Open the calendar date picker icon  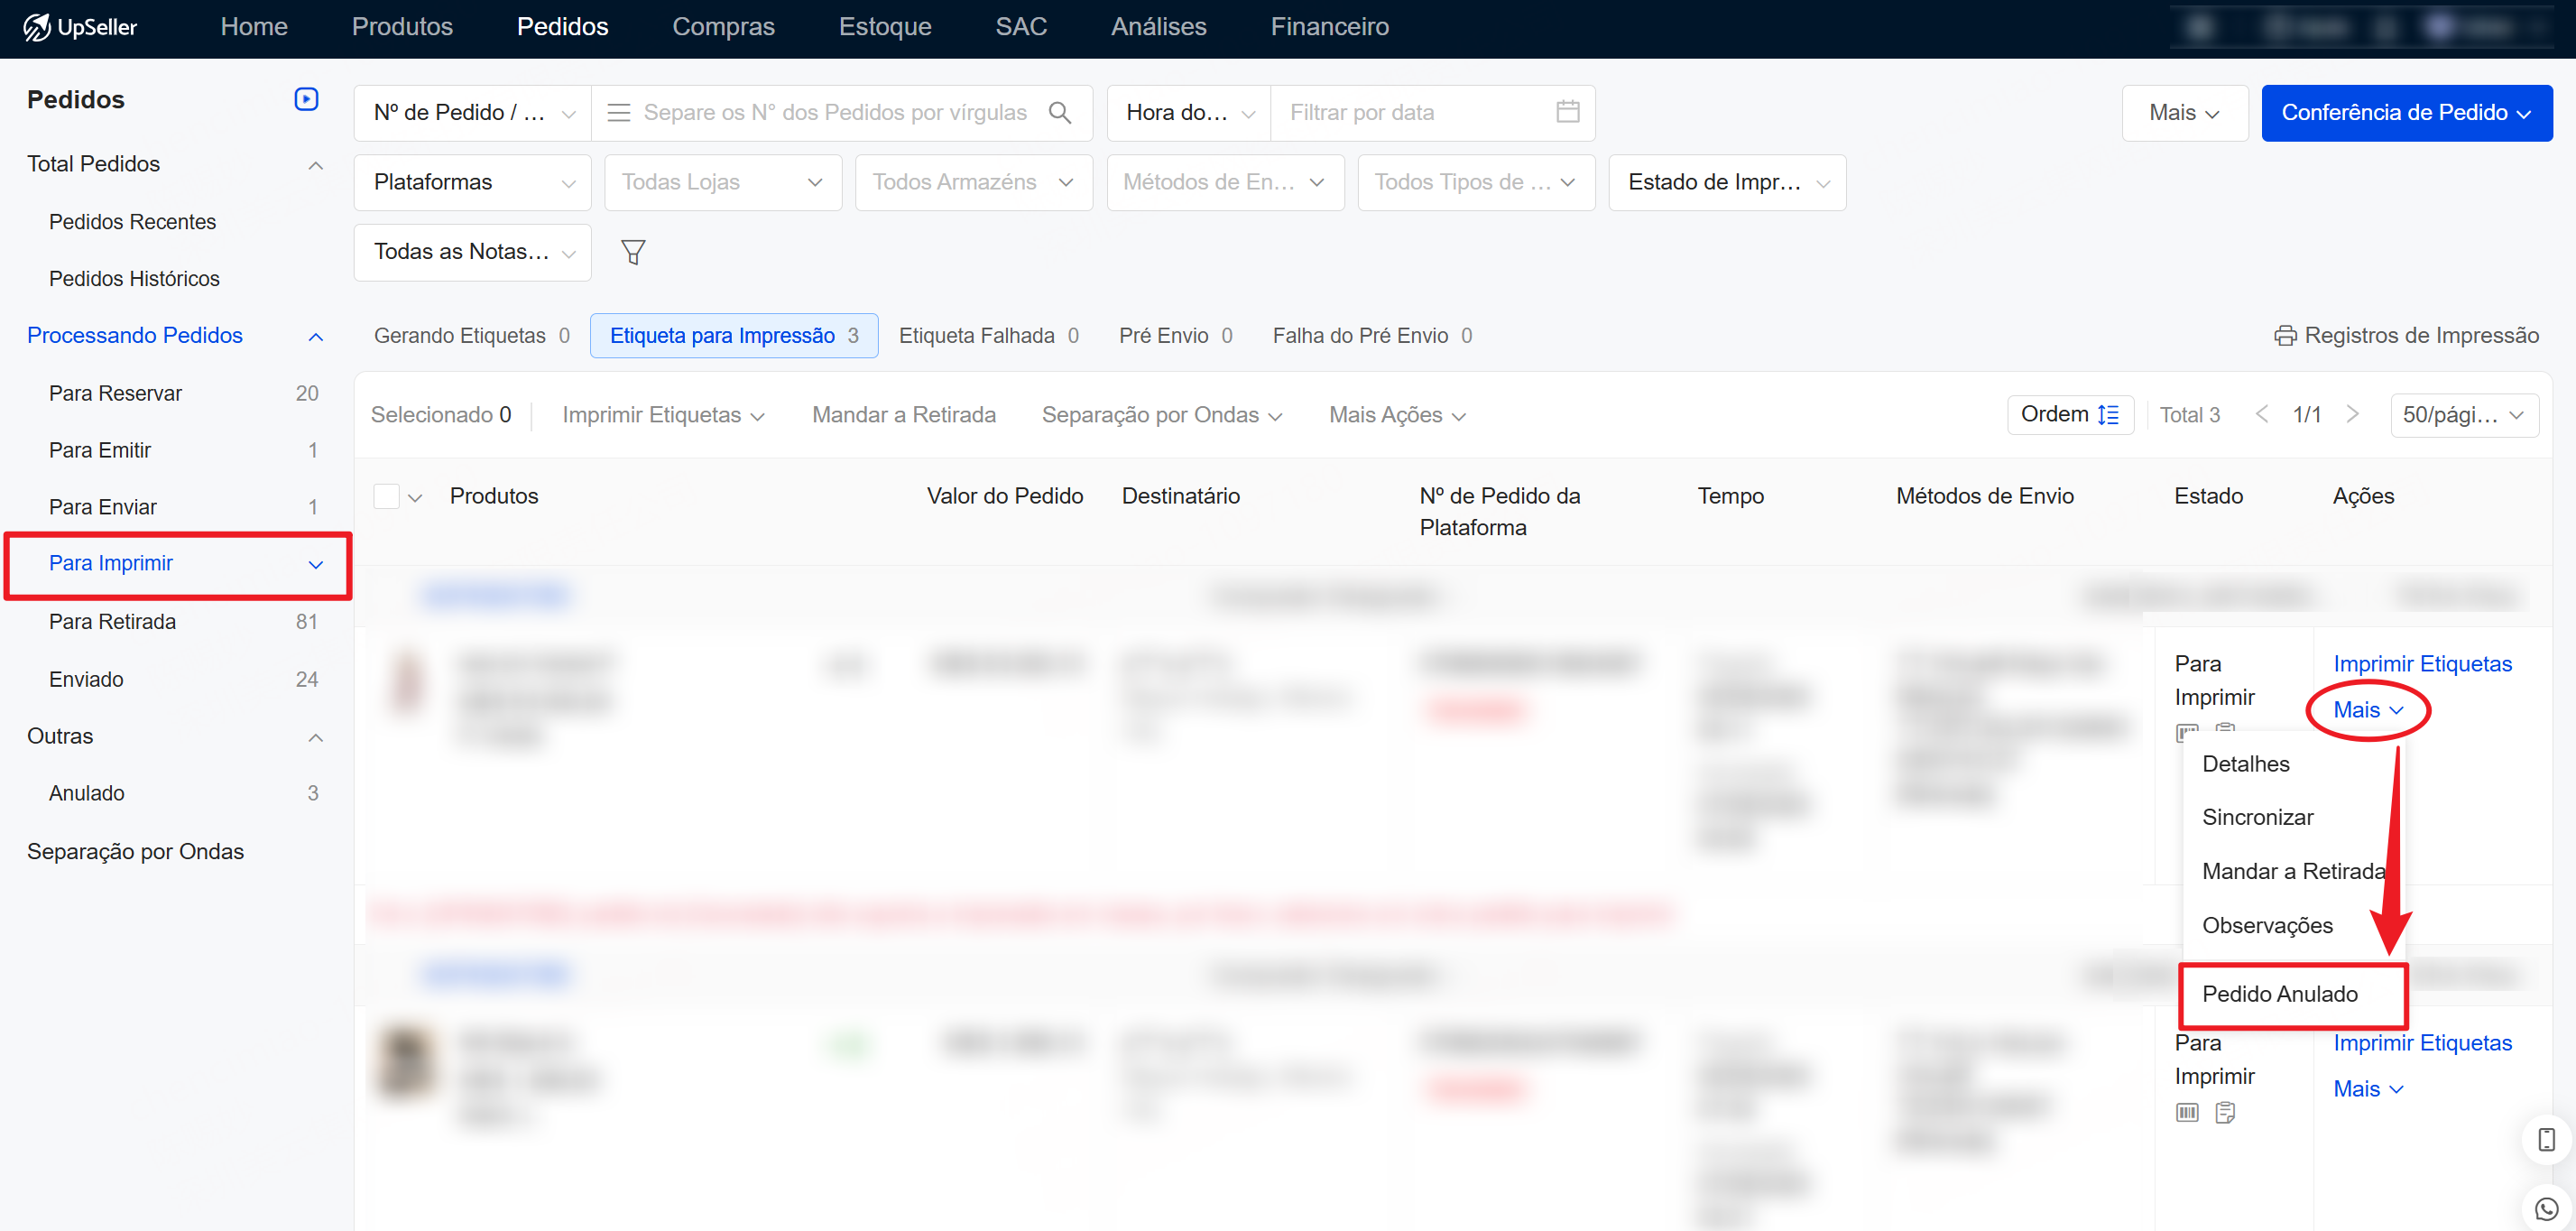tap(1567, 112)
